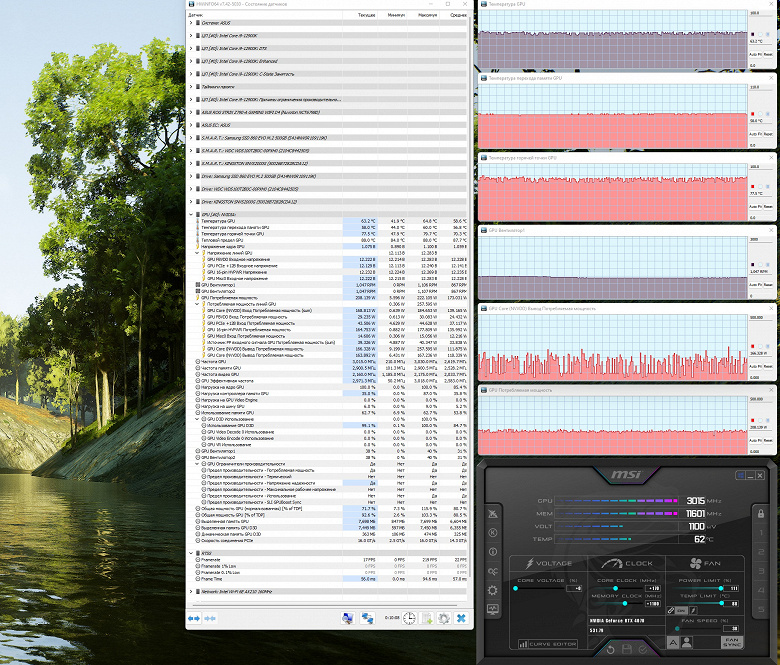This screenshot has width=780, height=665.
Task: Toggle power and temp limit link icon
Action: coord(671,610)
